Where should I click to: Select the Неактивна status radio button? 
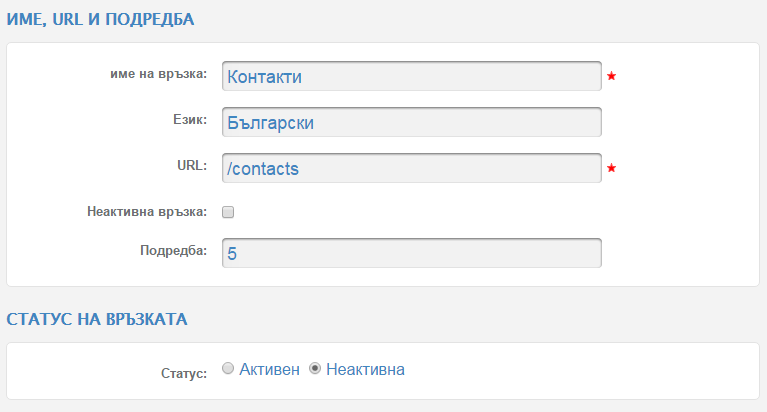[315, 368]
